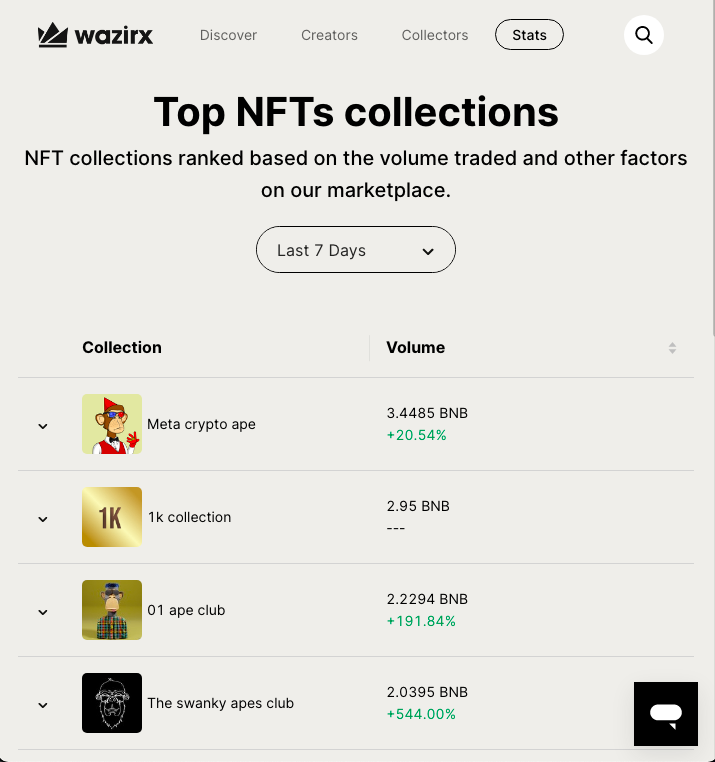
Task: Open the chat support widget
Action: coord(665,714)
